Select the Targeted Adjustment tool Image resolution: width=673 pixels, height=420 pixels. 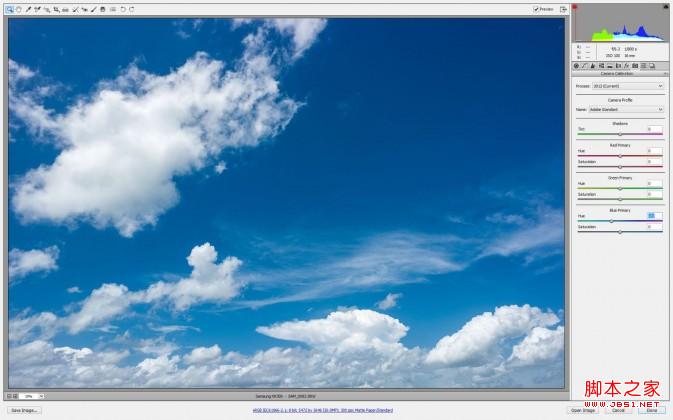point(47,9)
